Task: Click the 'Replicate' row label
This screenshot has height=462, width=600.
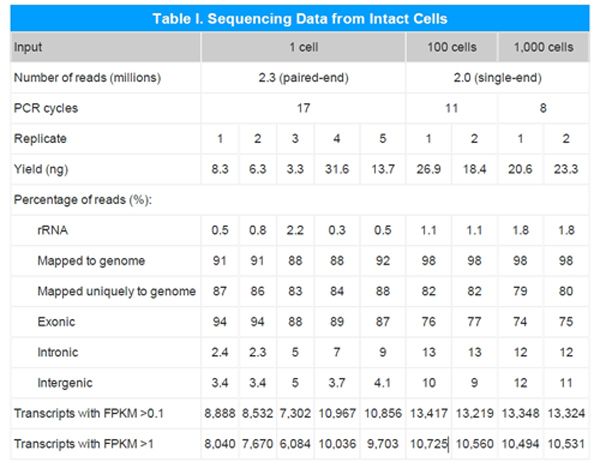Action: [41, 137]
